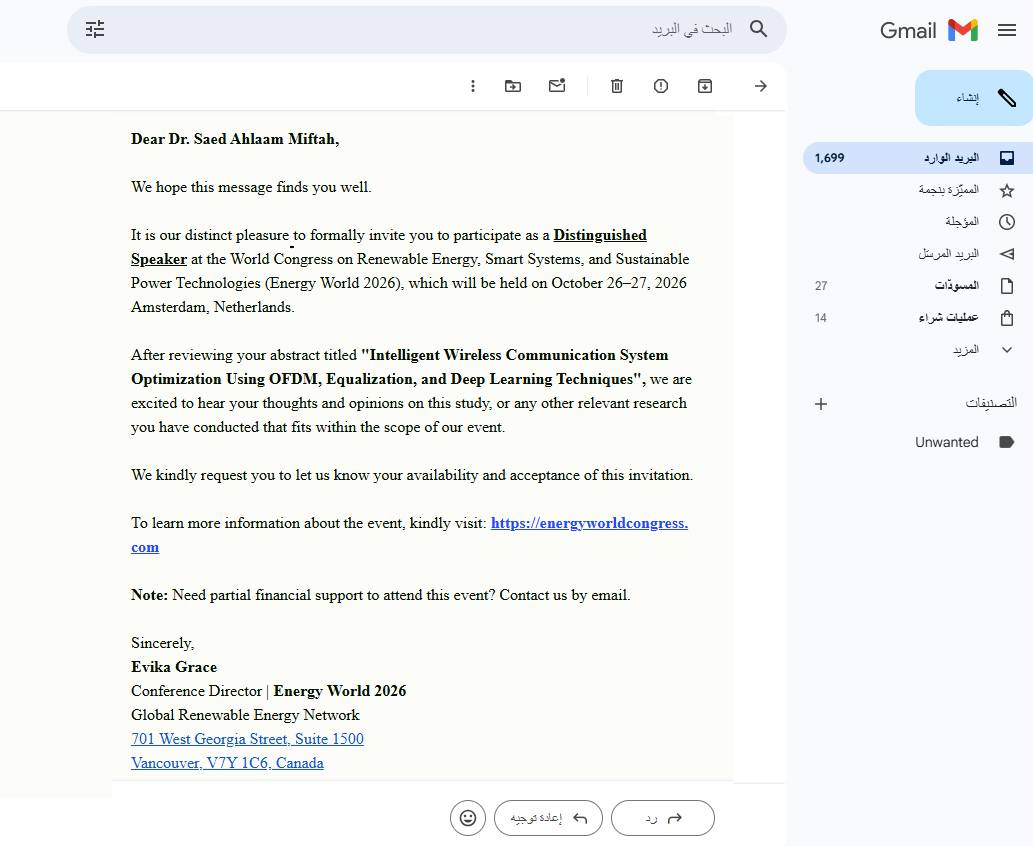Open the emoji reaction picker
The image size is (1033, 846).
(468, 818)
